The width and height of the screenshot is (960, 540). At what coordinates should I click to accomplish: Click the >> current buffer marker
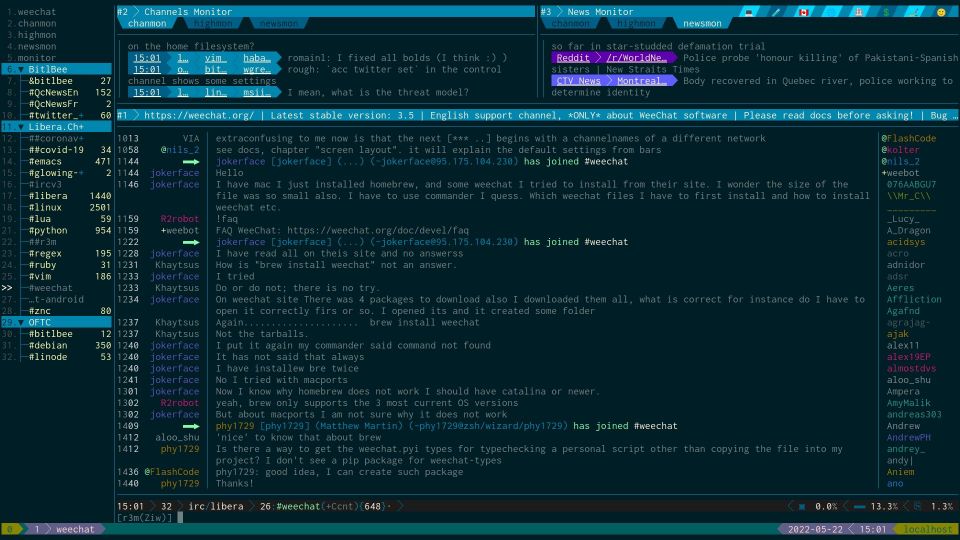pos(7,288)
